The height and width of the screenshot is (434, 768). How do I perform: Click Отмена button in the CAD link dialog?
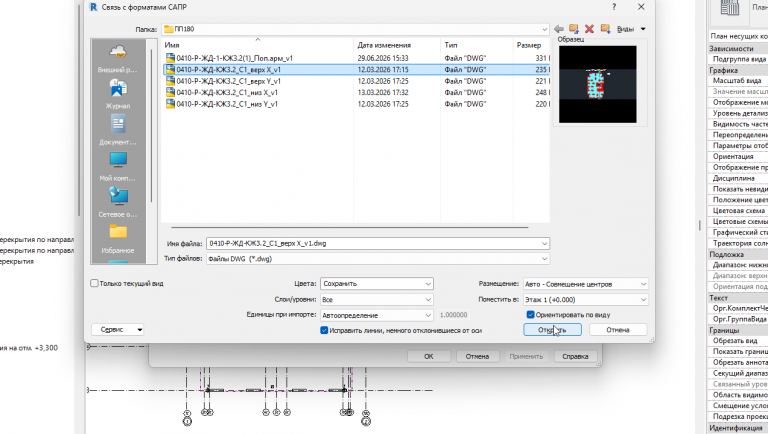coord(618,330)
